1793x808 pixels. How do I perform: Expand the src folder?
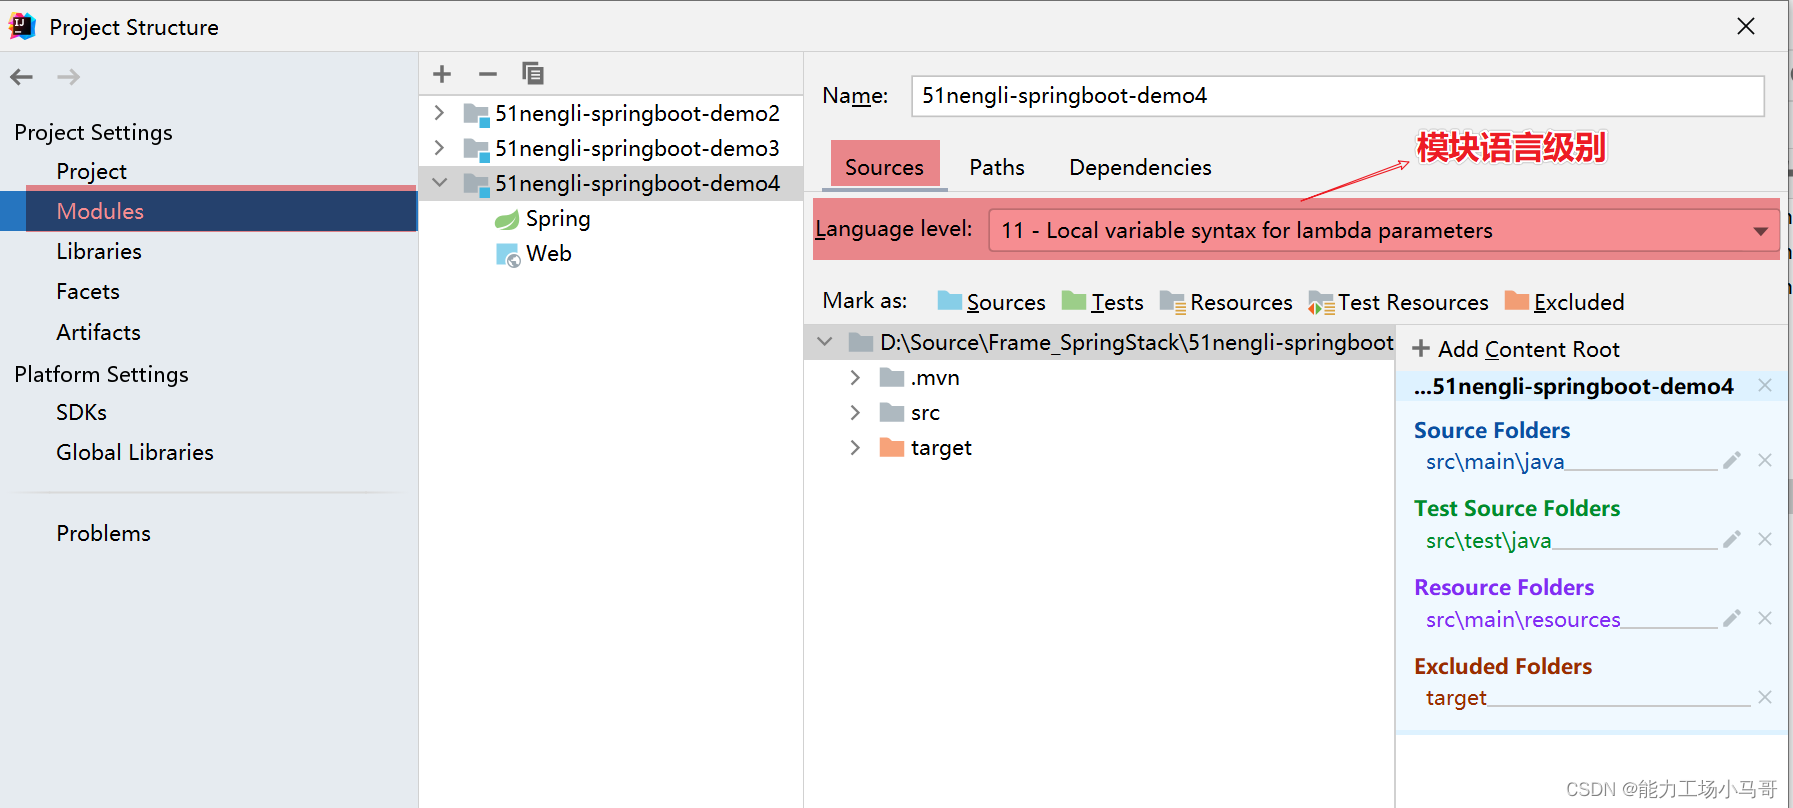855,412
